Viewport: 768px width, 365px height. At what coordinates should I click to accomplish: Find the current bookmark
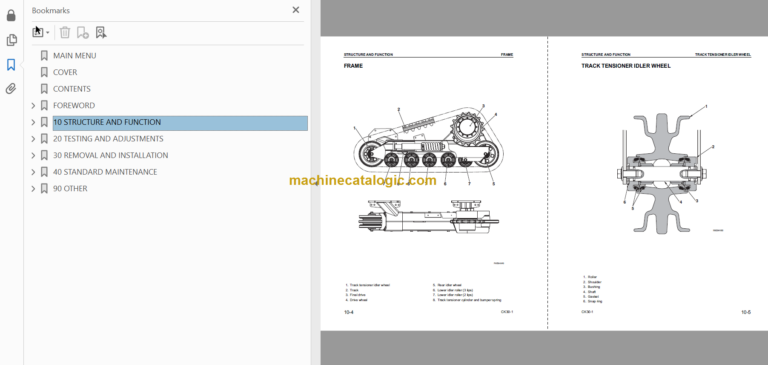click(x=101, y=32)
